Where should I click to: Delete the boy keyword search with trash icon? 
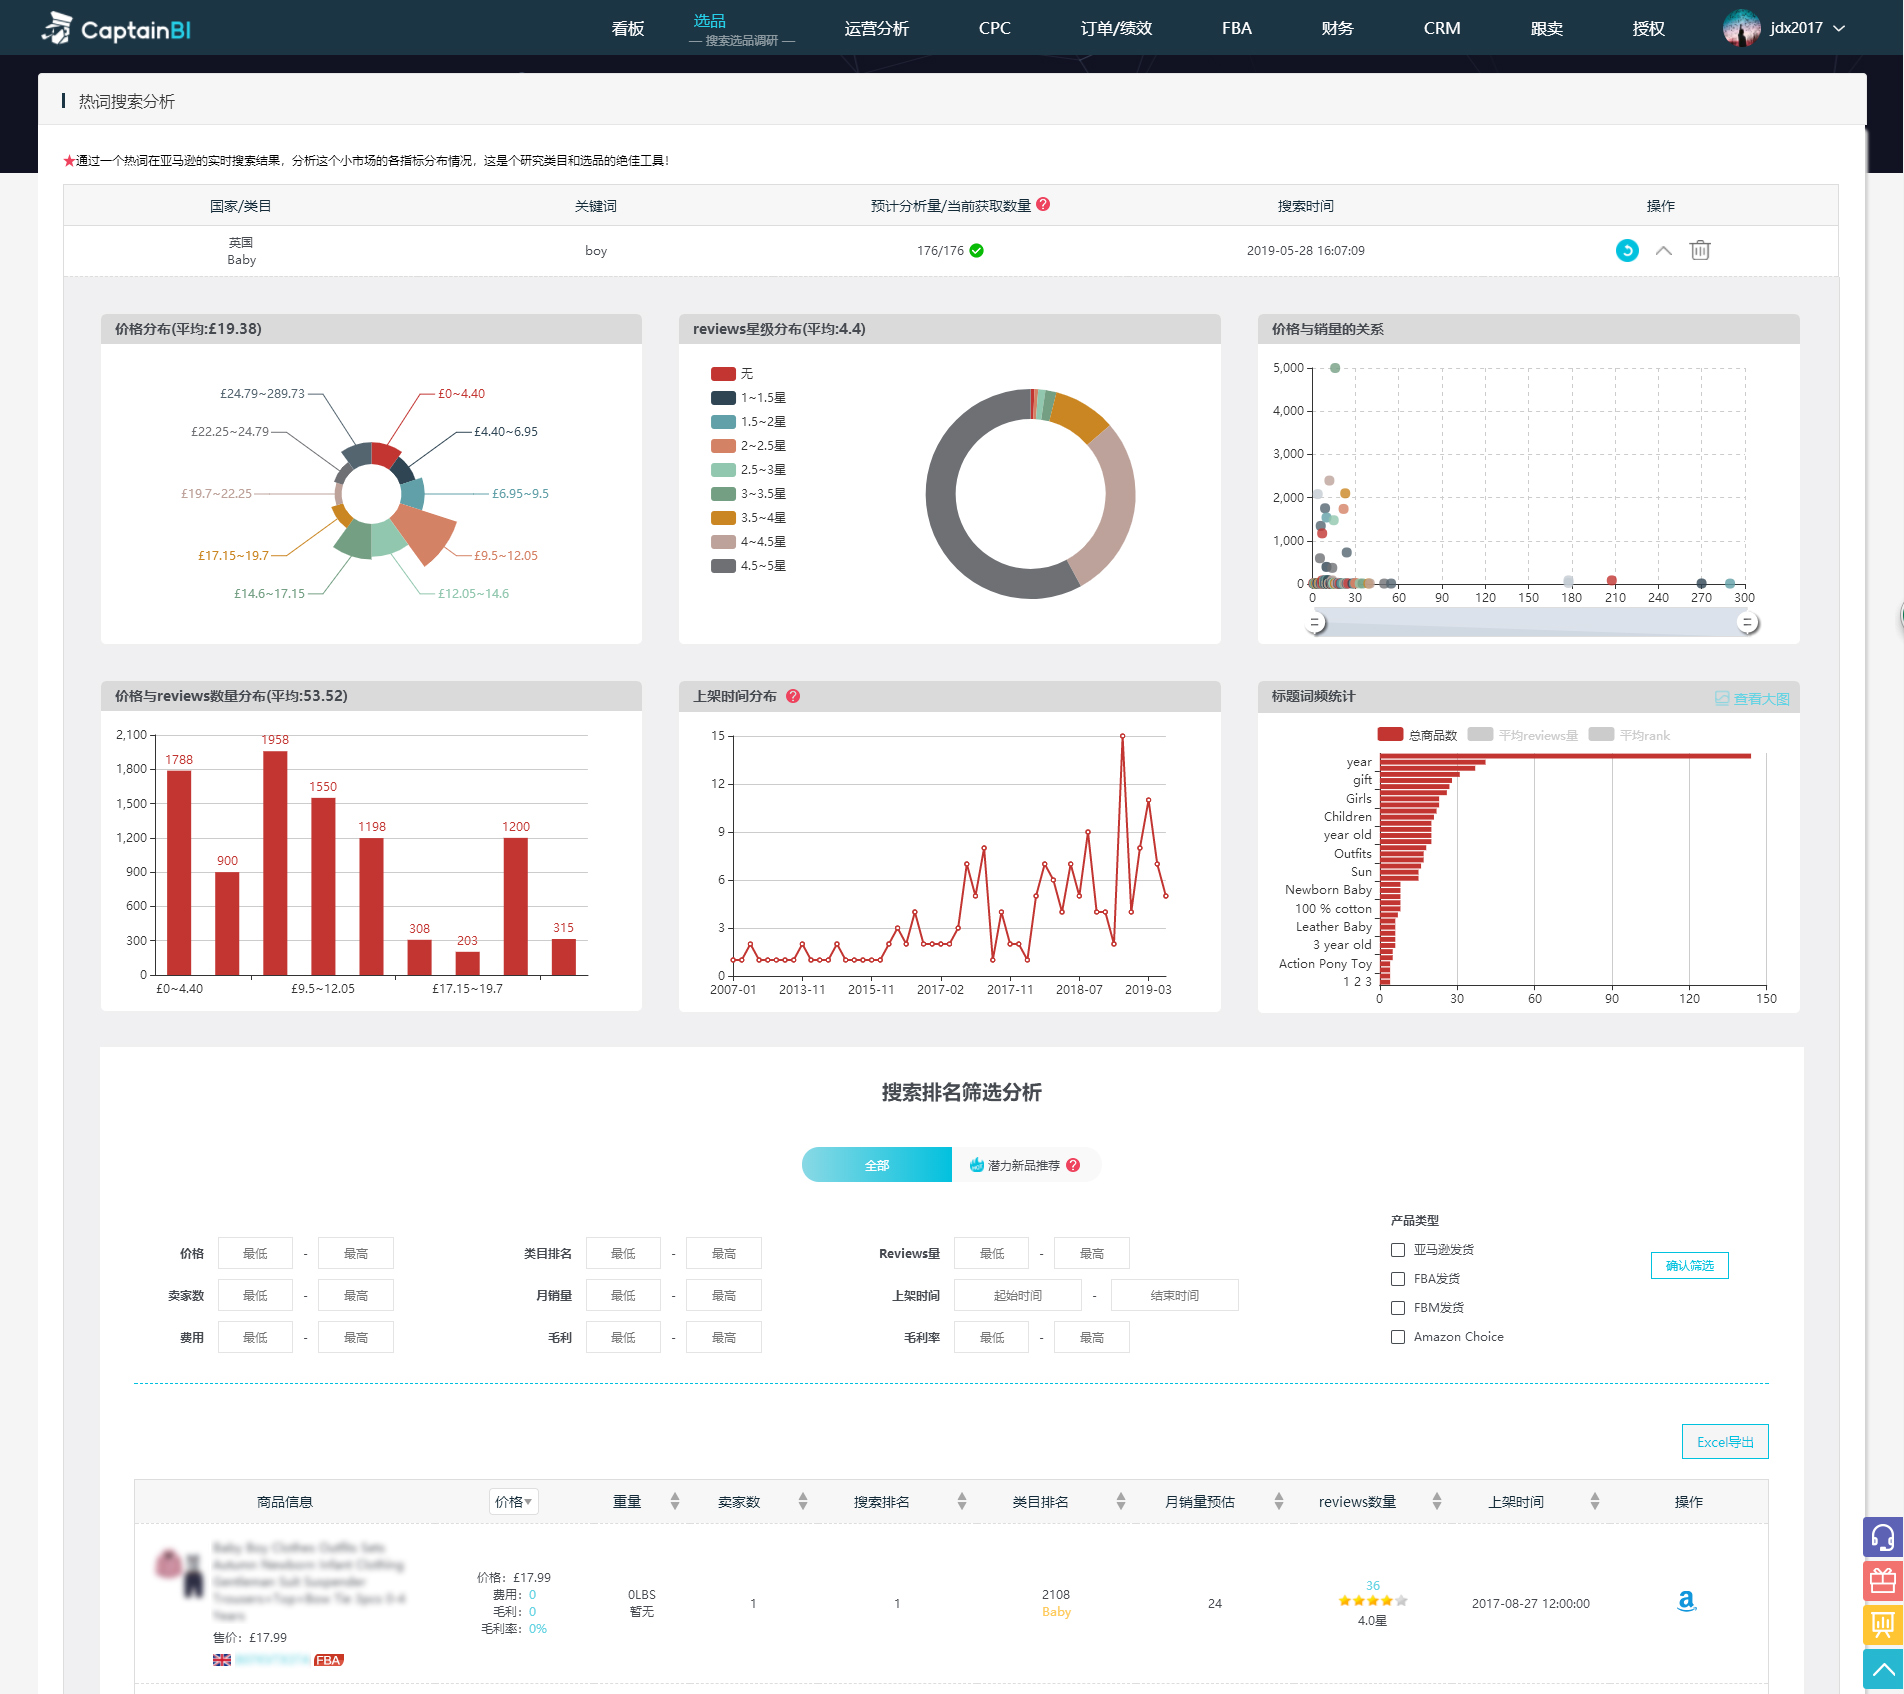(x=1700, y=251)
